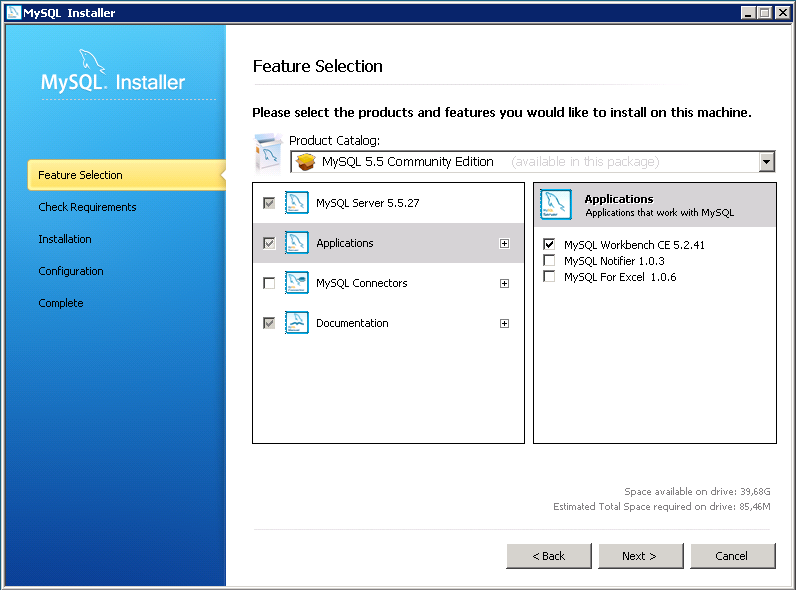Select the MySQL Connectors row label
This screenshot has height=590, width=796.
pyautogui.click(x=361, y=283)
